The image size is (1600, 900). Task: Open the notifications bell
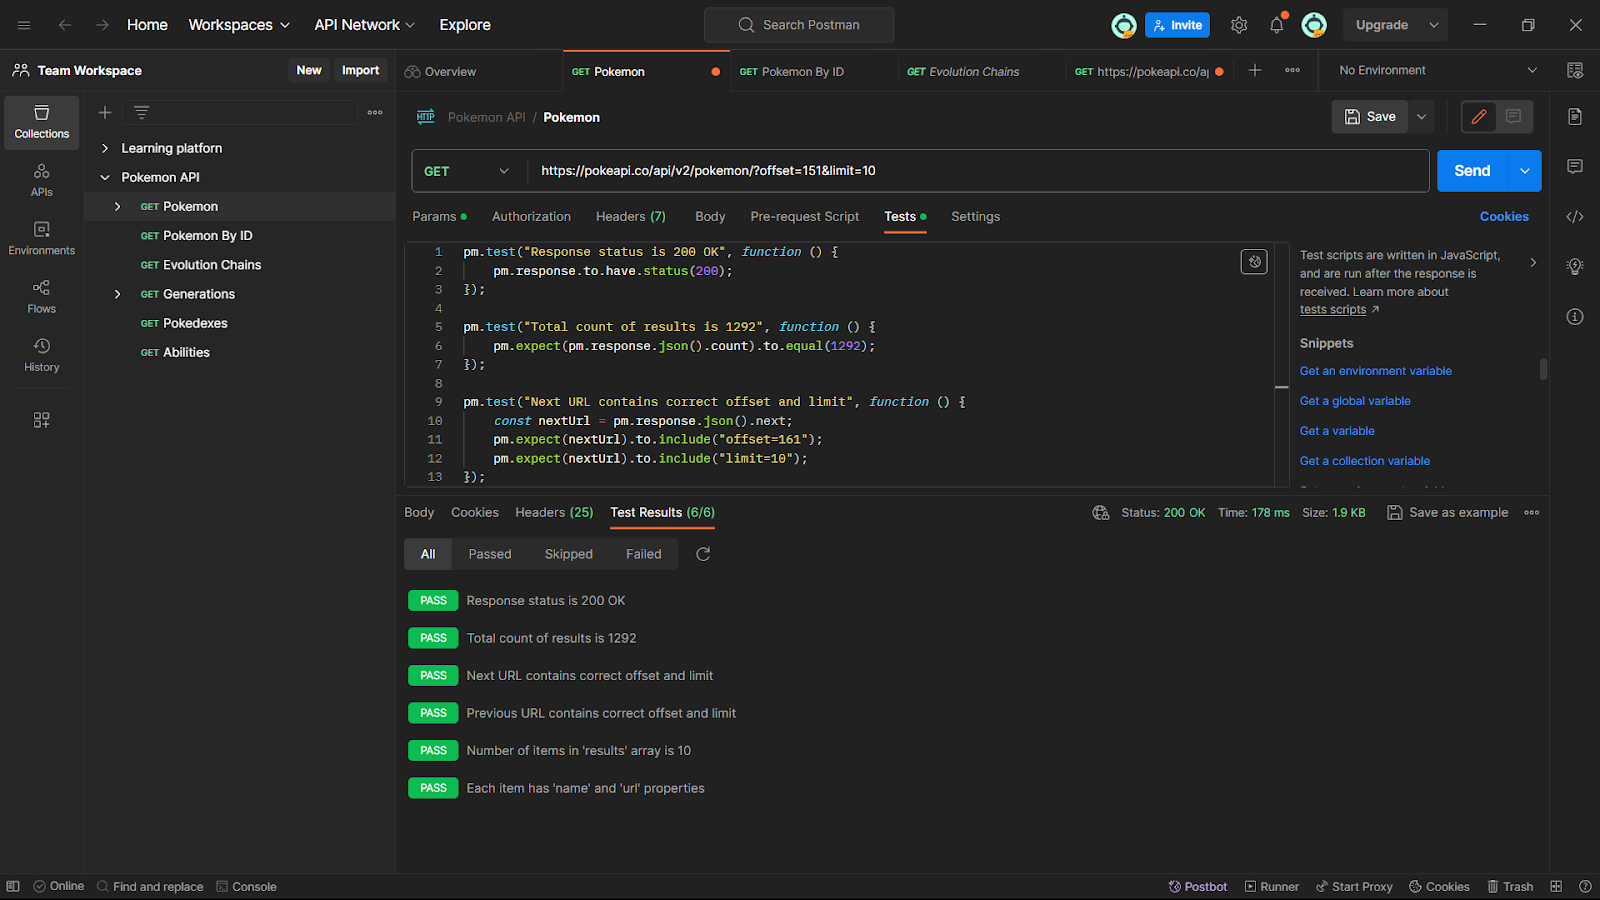pos(1277,25)
